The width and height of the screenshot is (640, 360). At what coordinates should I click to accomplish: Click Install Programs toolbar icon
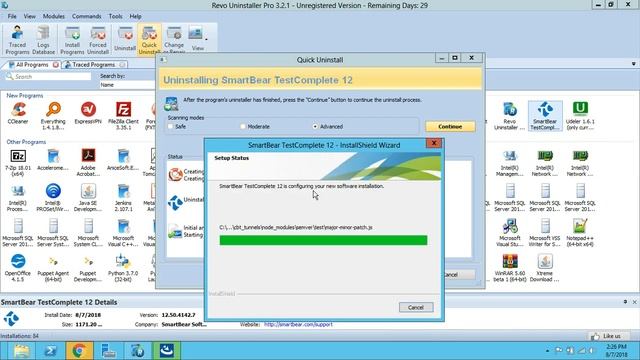72,40
